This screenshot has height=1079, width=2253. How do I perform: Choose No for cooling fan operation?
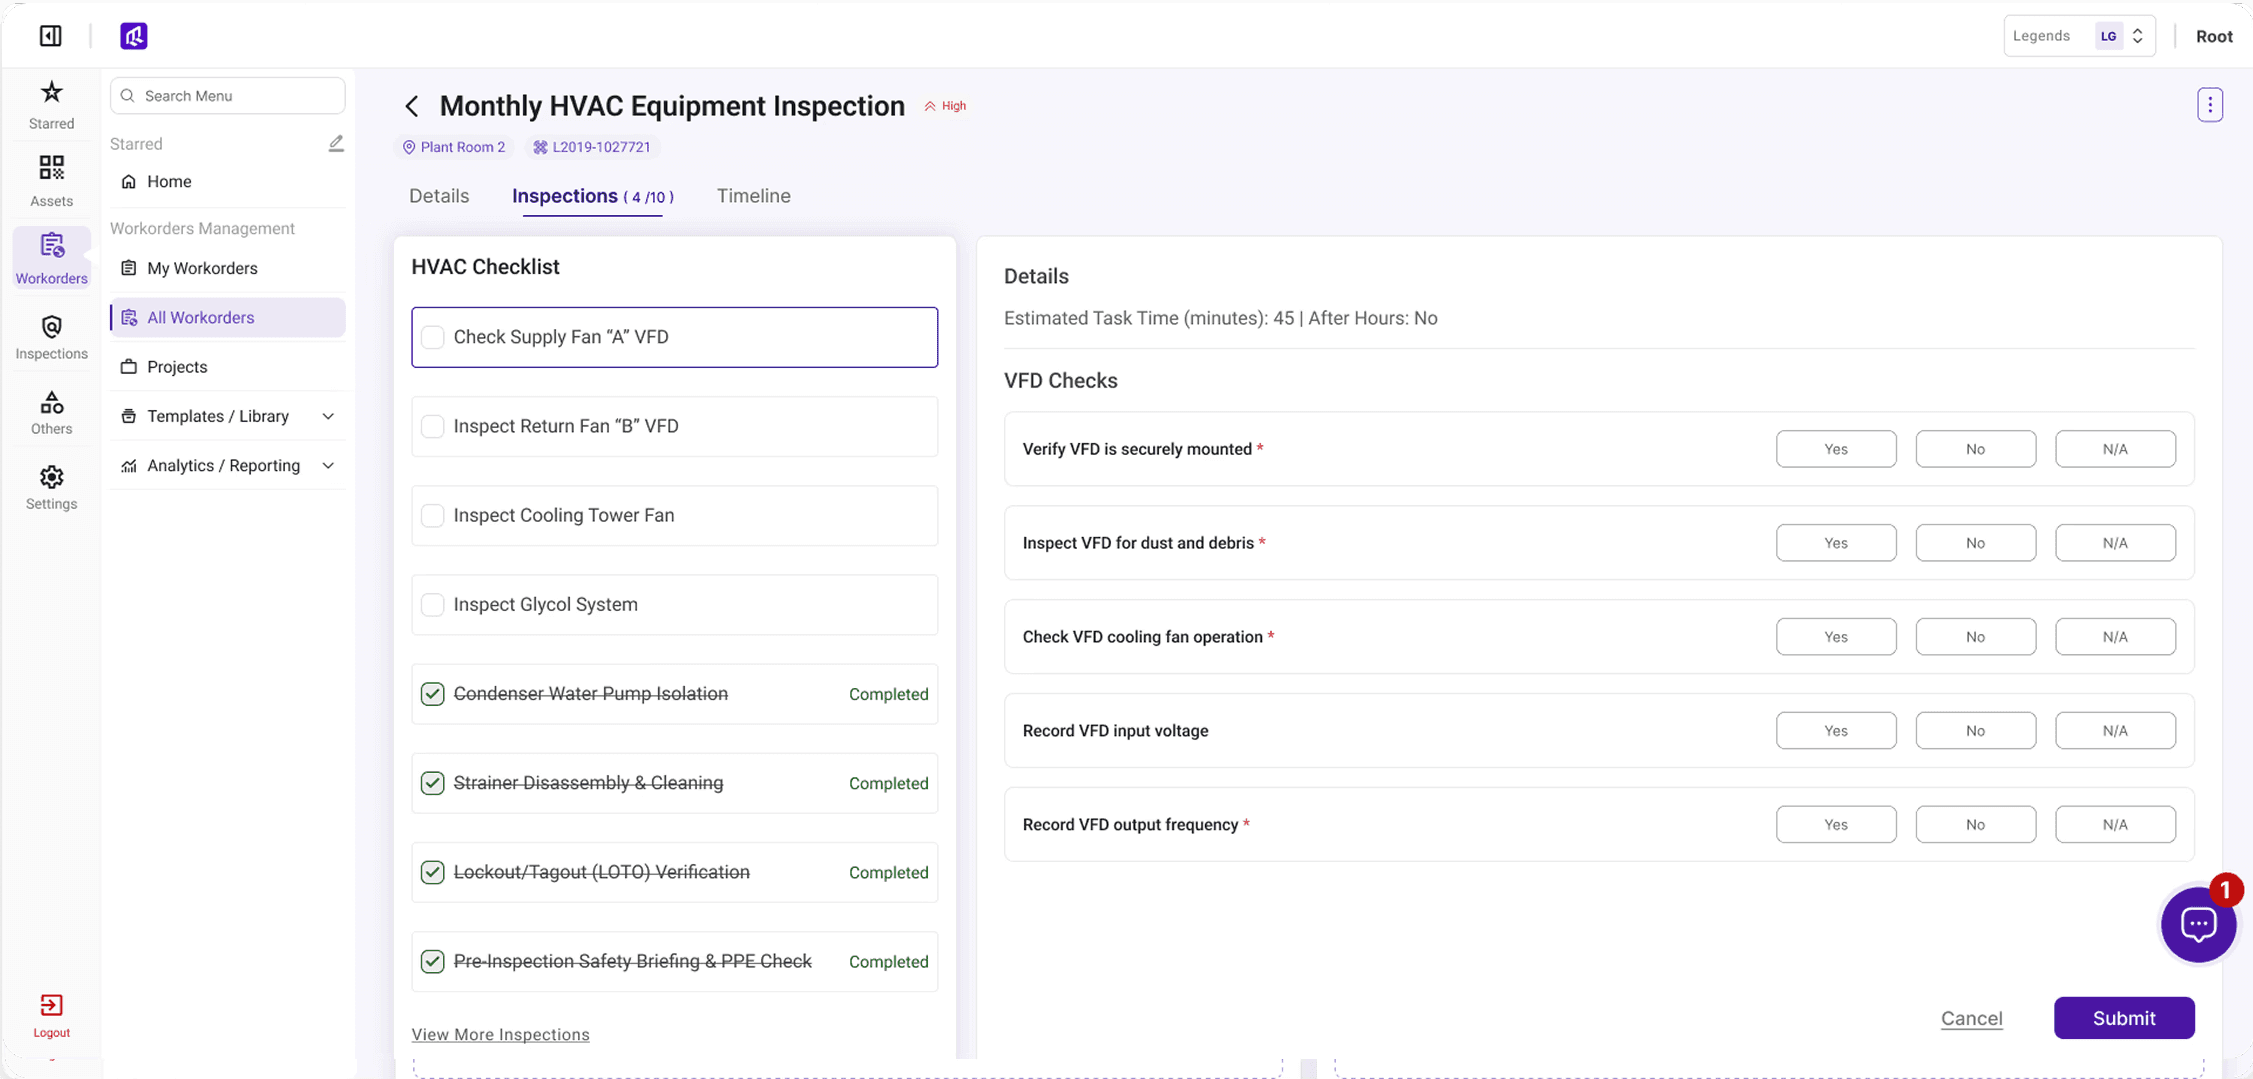click(1975, 637)
